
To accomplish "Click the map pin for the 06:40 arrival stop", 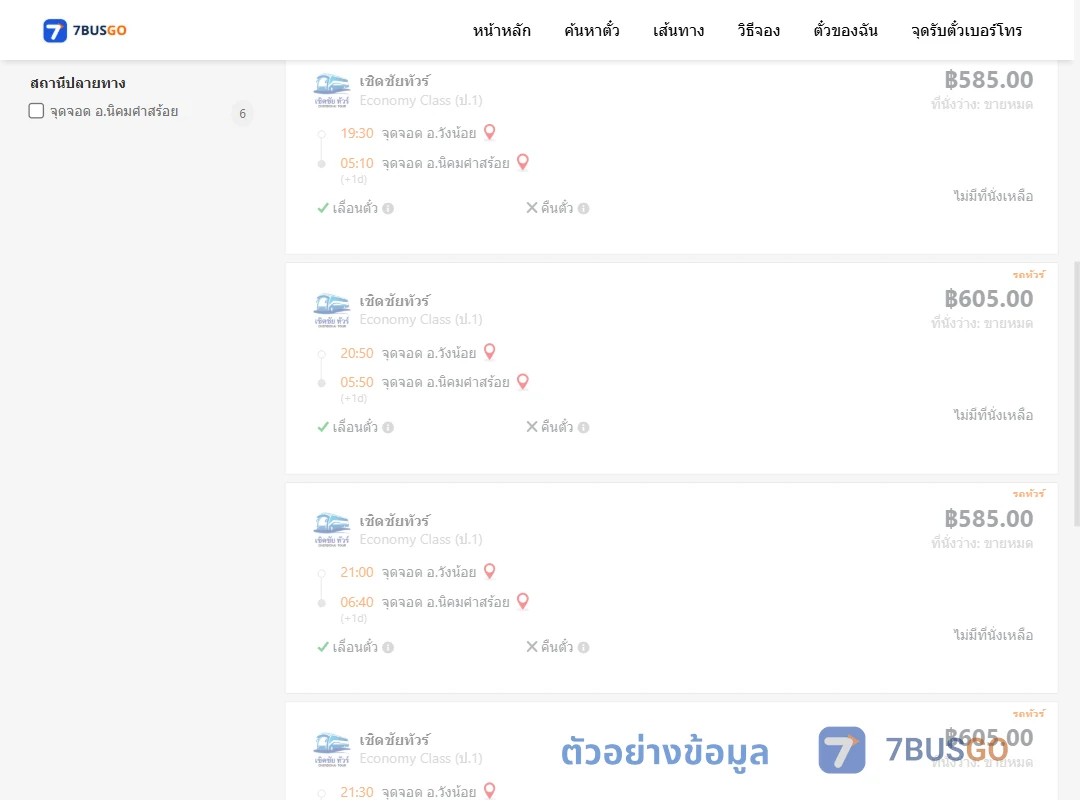I will pos(523,601).
